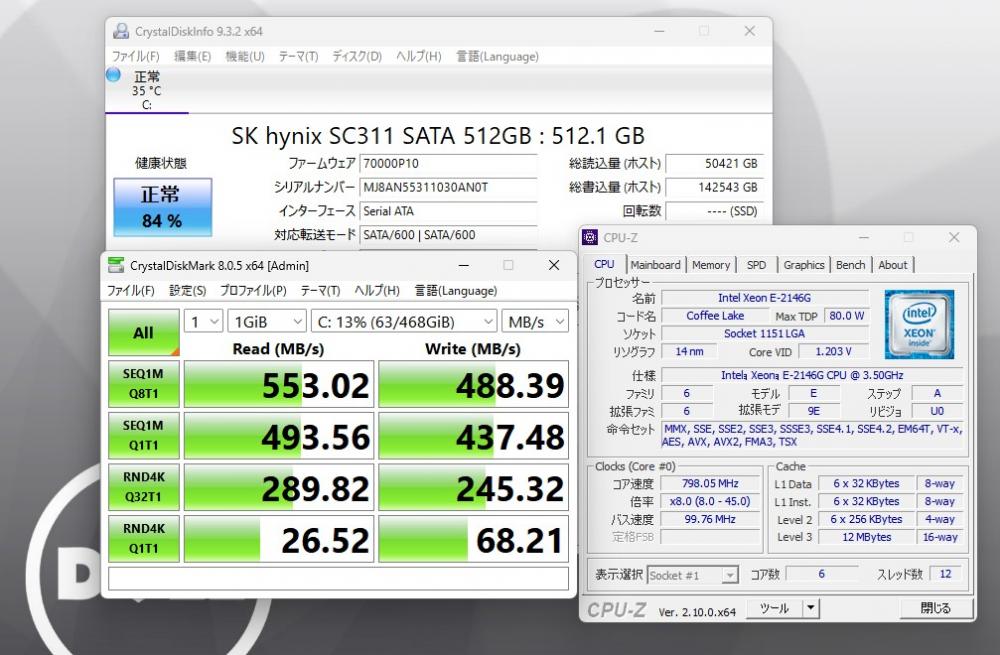Run the SEQ1M Q8T1 test
The height and width of the screenshot is (655, 1000).
click(x=143, y=383)
